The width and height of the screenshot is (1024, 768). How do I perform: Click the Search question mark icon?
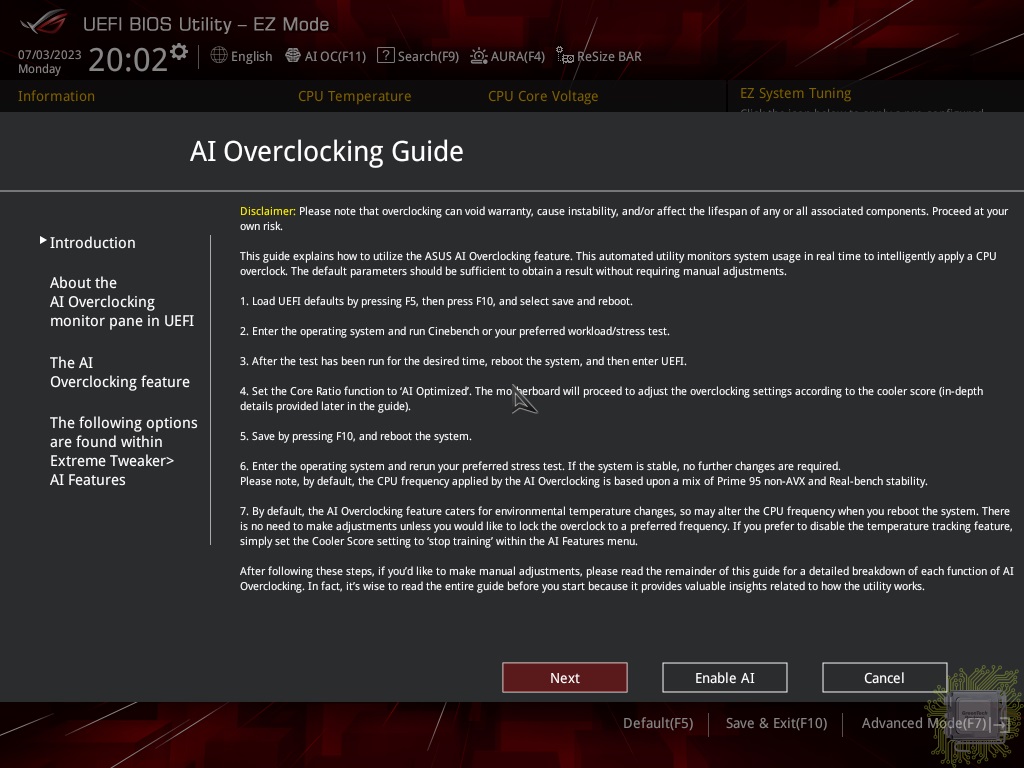[x=385, y=56]
